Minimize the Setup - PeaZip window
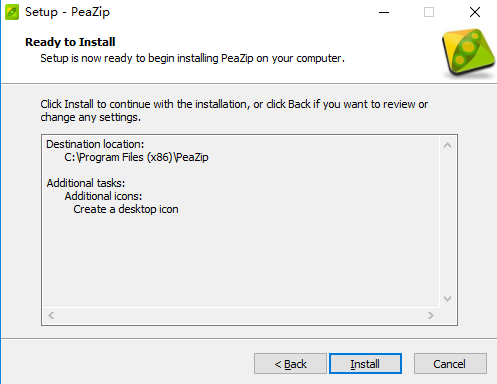 (x=384, y=12)
